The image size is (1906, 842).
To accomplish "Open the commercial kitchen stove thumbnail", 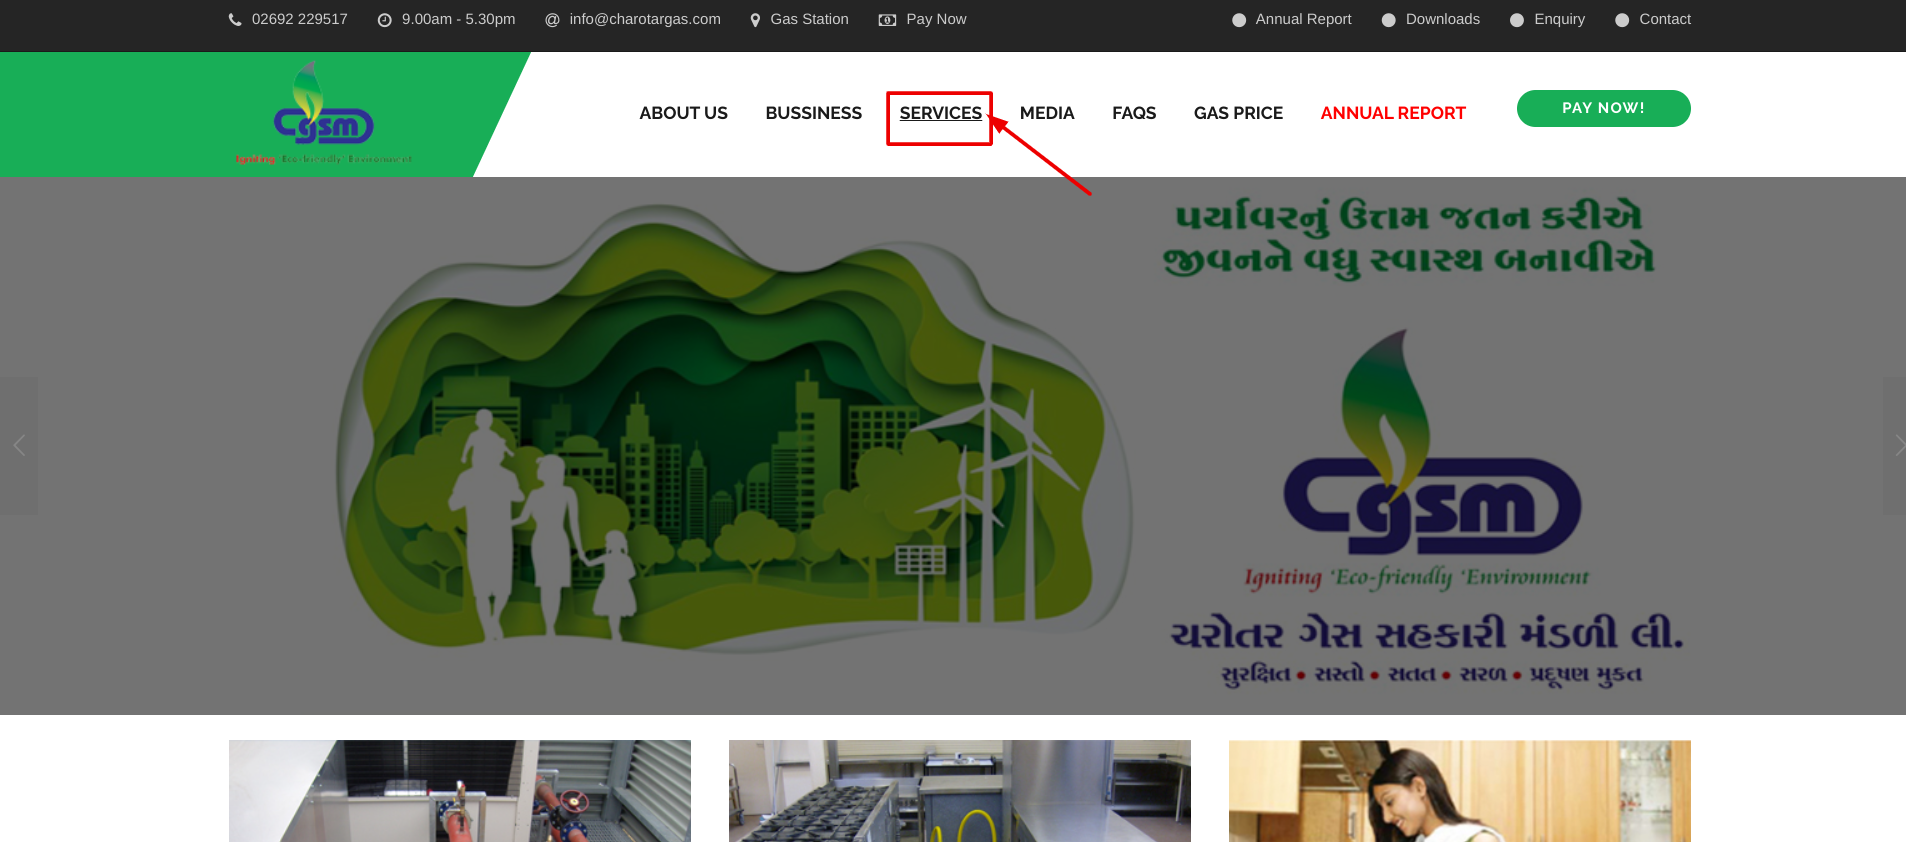I will click(960, 791).
